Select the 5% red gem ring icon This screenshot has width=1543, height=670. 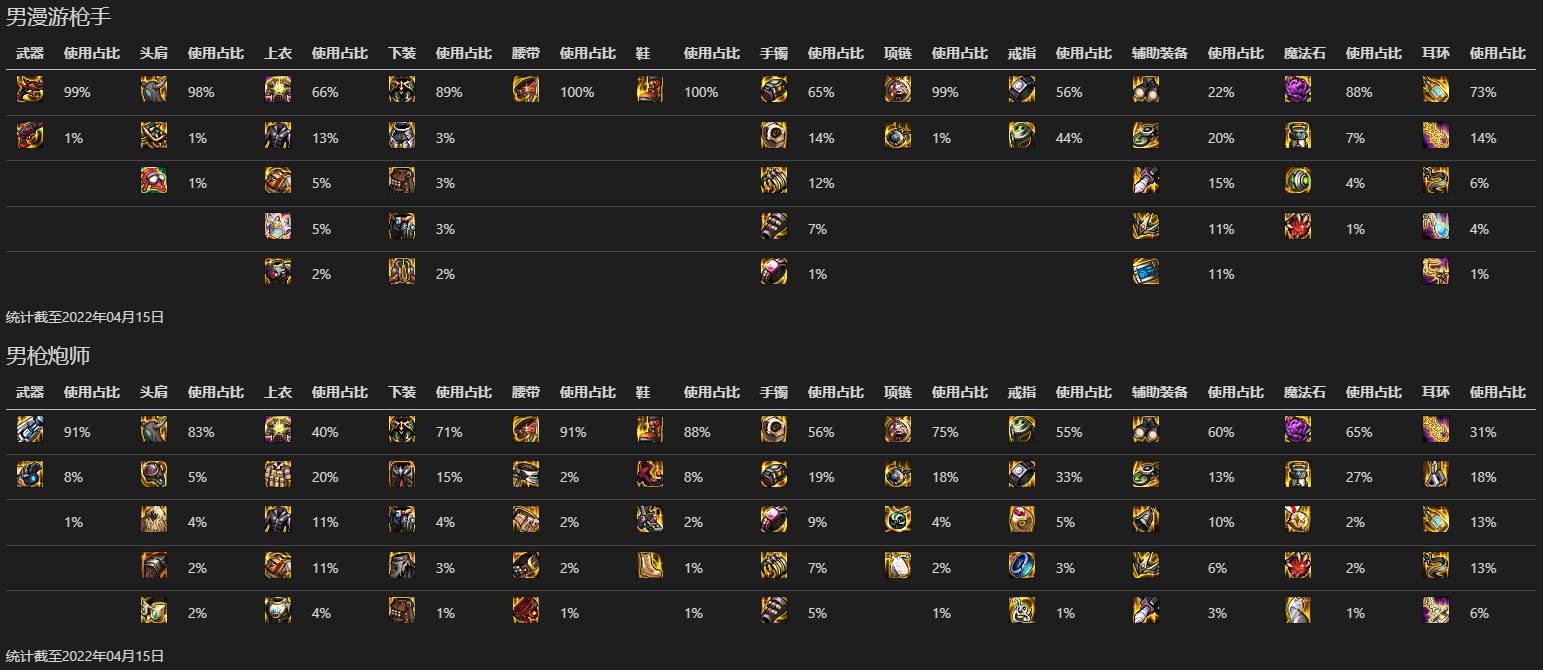[x=1022, y=521]
